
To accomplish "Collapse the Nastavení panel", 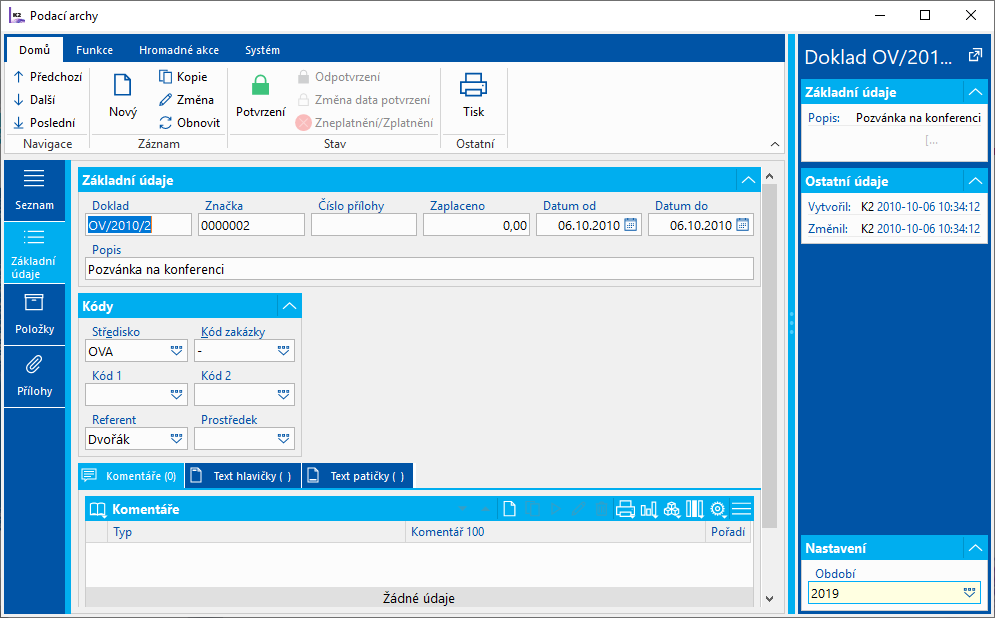I will pos(975,548).
